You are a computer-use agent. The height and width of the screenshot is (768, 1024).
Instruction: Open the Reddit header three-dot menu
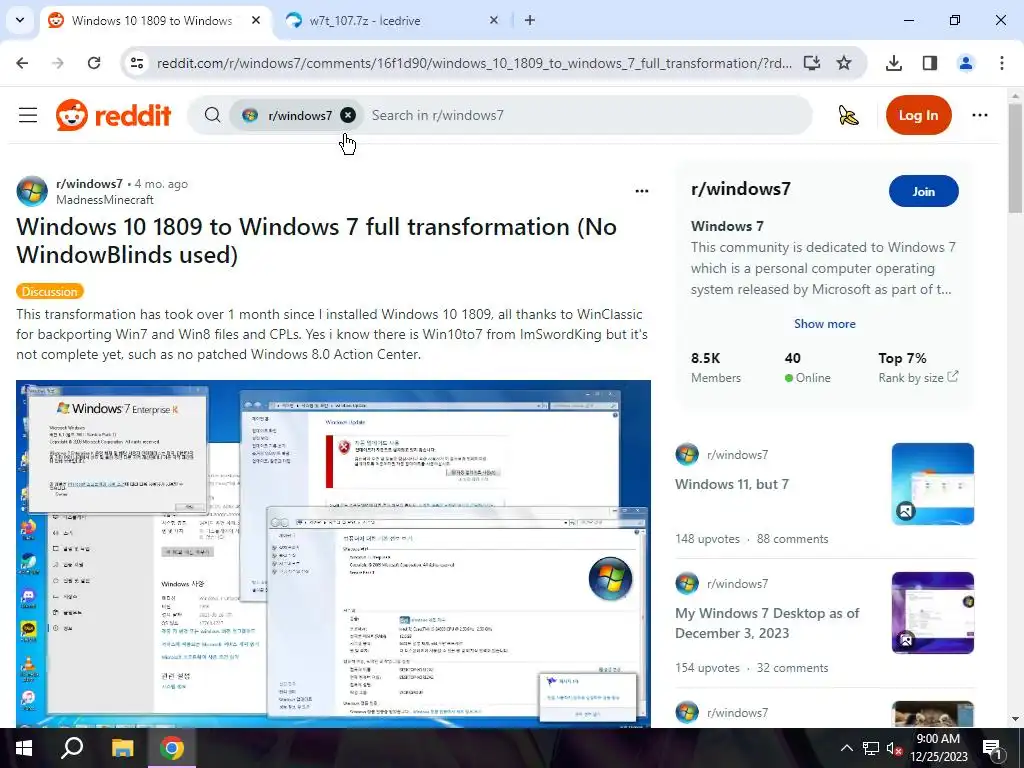[980, 116]
